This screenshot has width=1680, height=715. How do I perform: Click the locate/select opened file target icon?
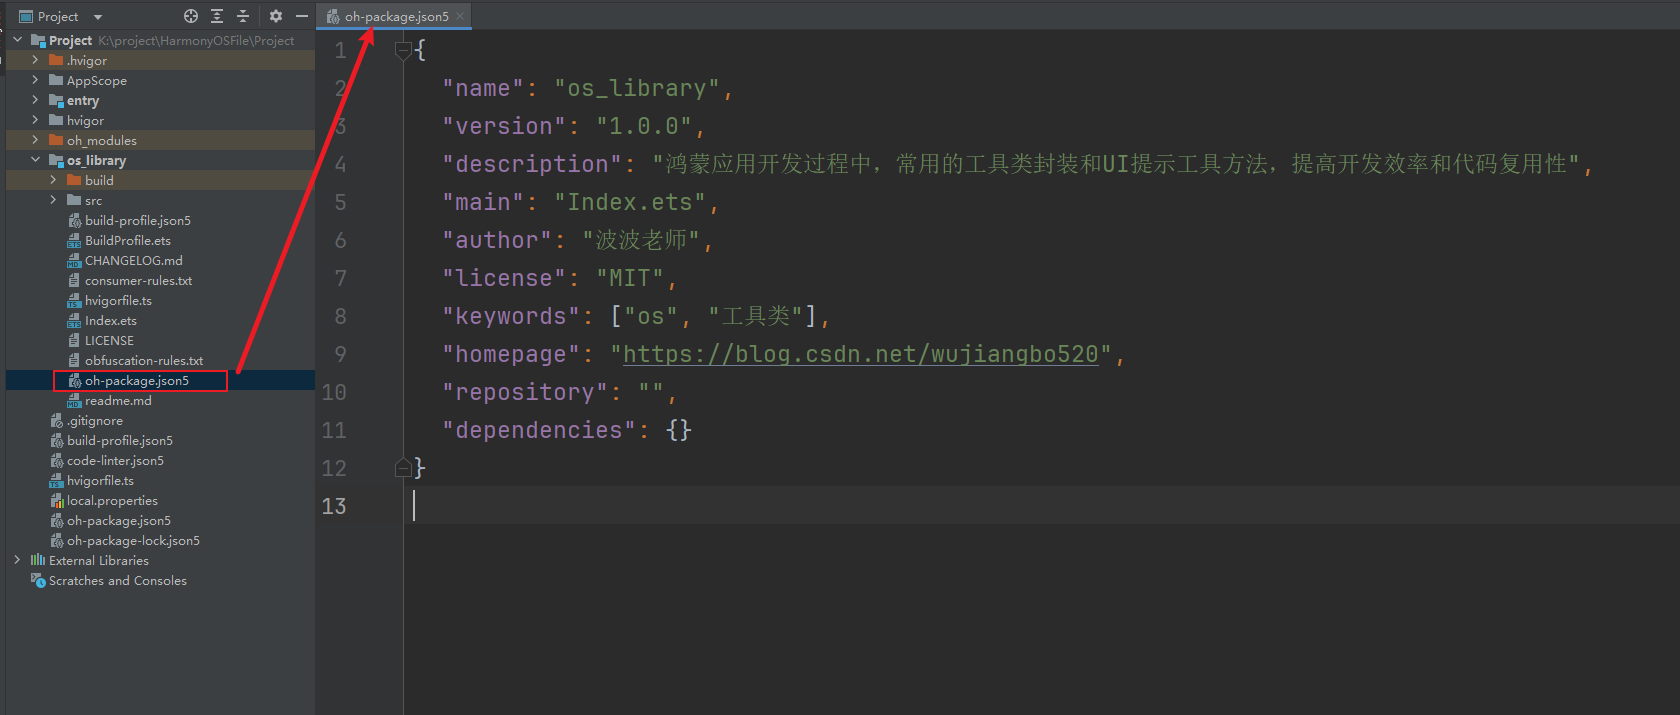point(191,16)
